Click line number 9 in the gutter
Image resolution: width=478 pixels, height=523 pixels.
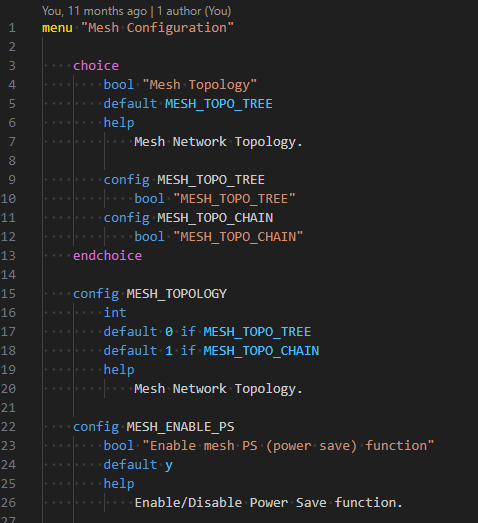12,180
